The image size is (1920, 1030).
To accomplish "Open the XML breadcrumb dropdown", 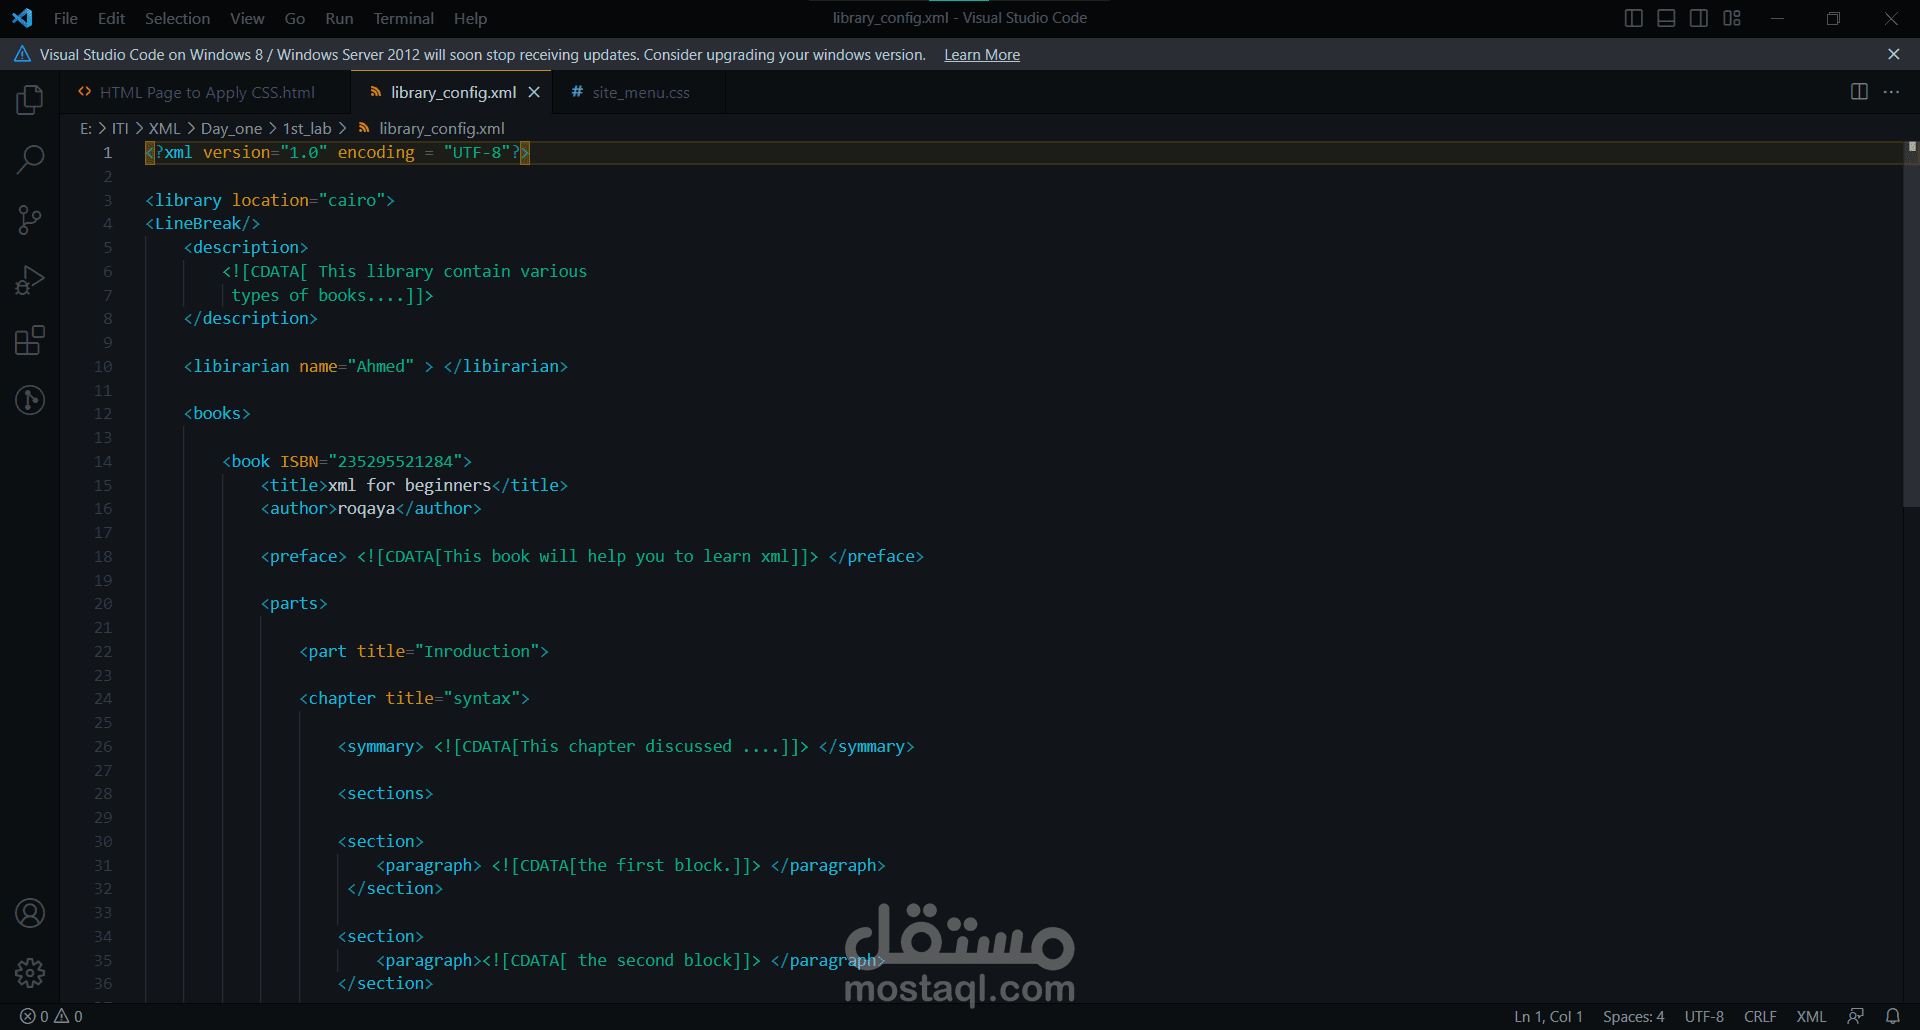I will coord(164,128).
